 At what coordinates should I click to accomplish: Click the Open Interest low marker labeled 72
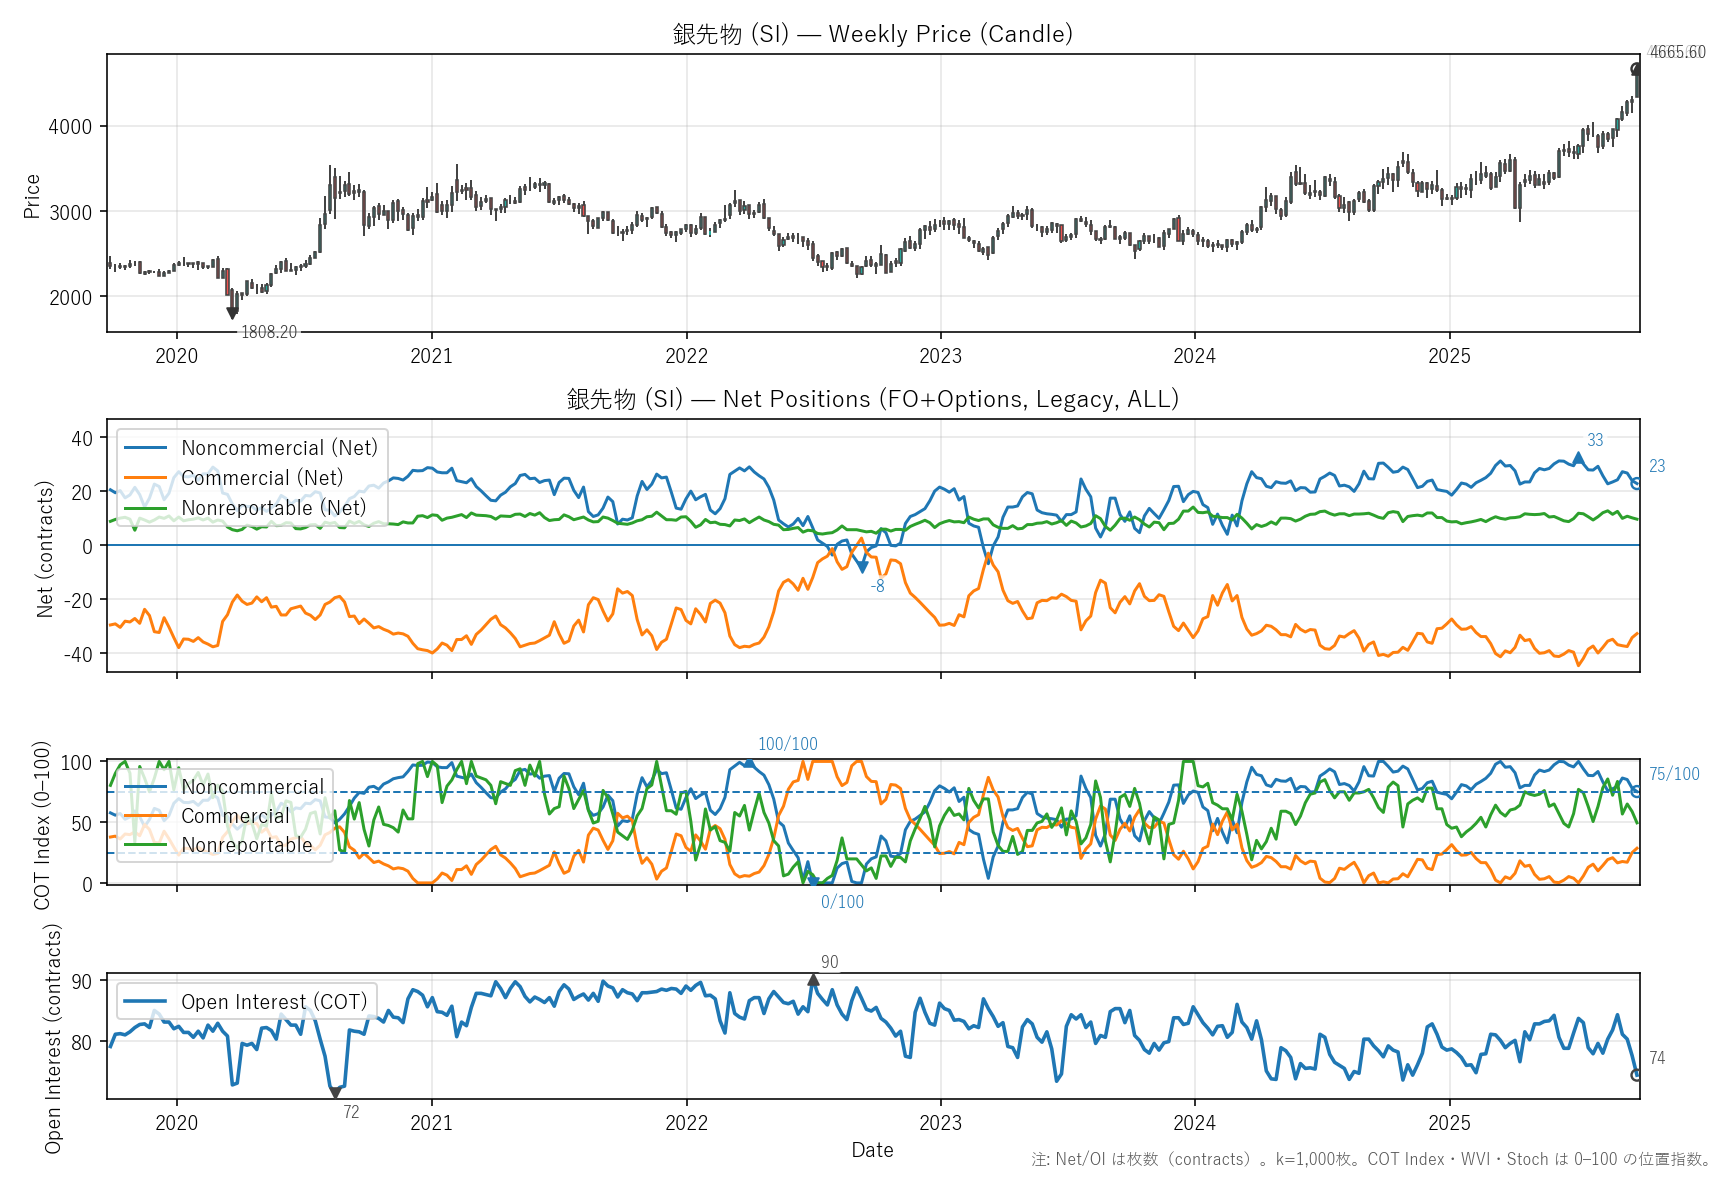[x=335, y=1092]
